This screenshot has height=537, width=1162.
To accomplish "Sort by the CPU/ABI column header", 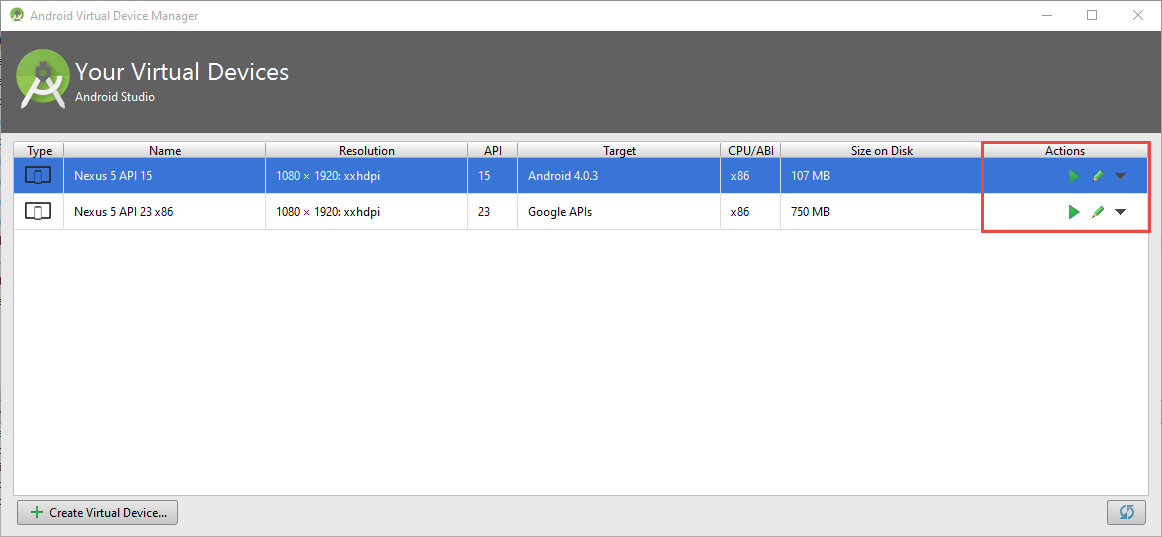I will (x=751, y=150).
